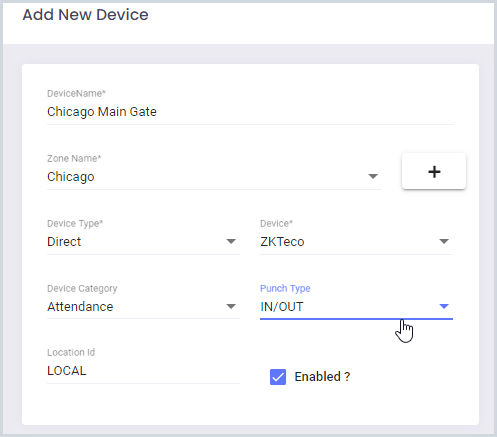Open the Device Category dropdown showing Attendance
Image resolution: width=497 pixels, height=437 pixels.
point(143,307)
